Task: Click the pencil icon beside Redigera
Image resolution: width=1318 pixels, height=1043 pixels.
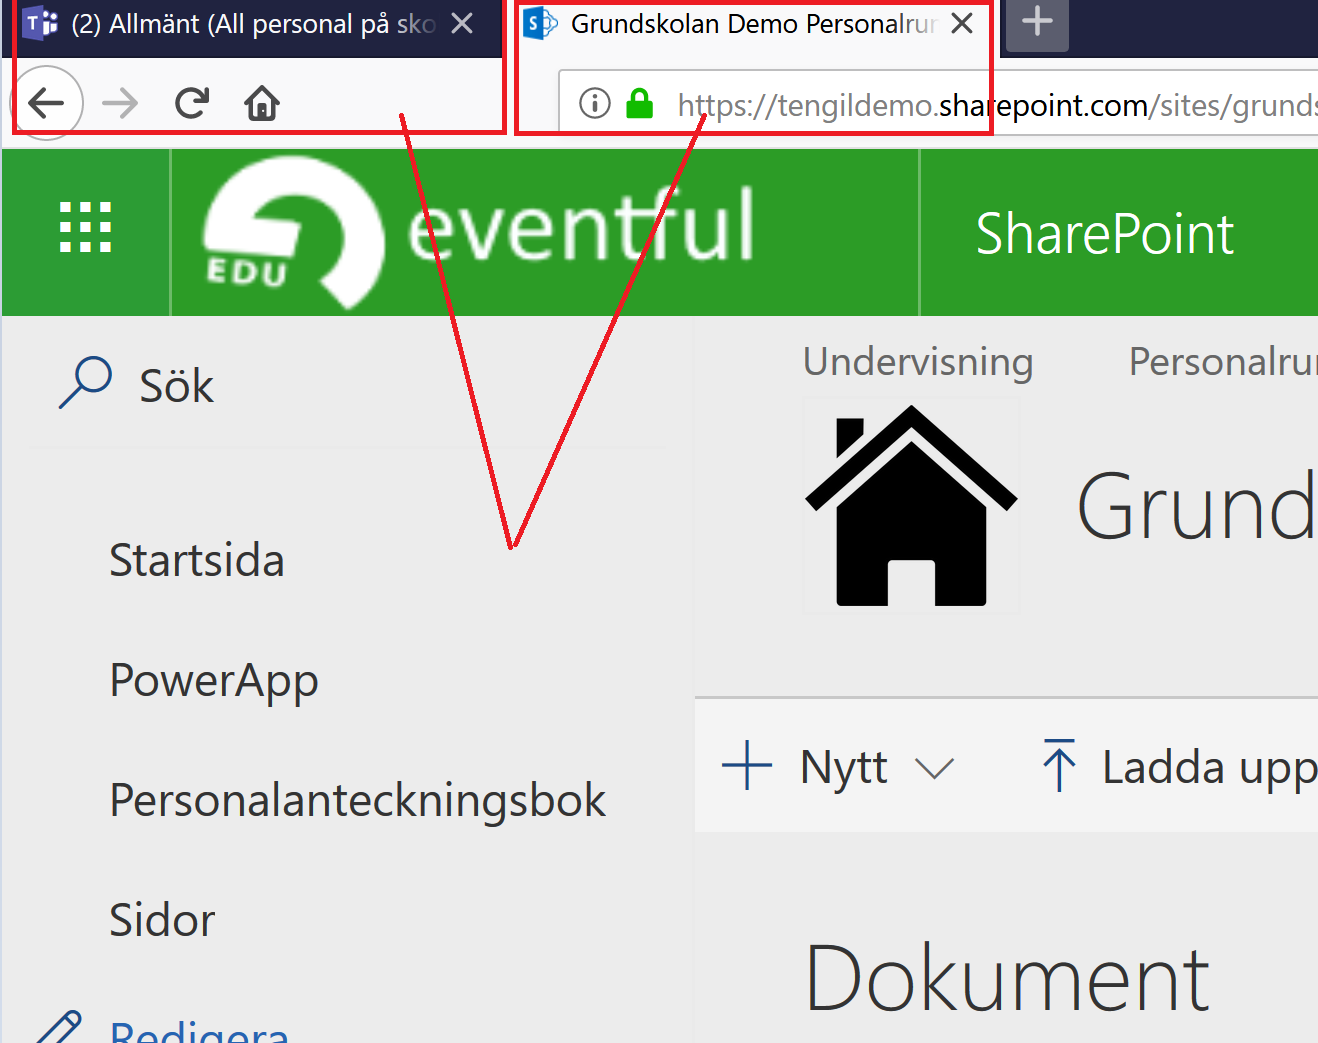Action: click(60, 1028)
